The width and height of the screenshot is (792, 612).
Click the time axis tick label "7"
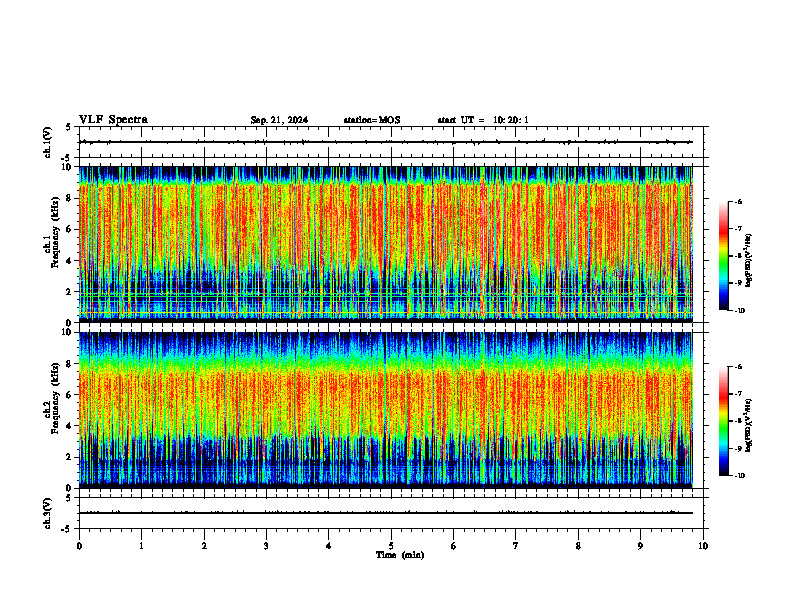pyautogui.click(x=516, y=546)
